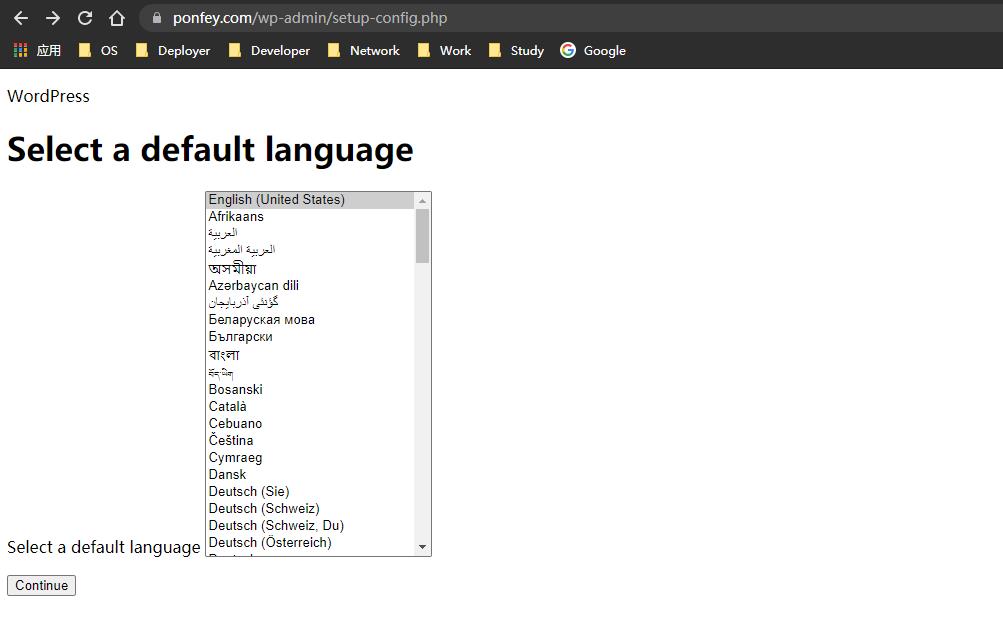Open the Google bookmark
The width and height of the screenshot is (1003, 620).
[x=593, y=51]
